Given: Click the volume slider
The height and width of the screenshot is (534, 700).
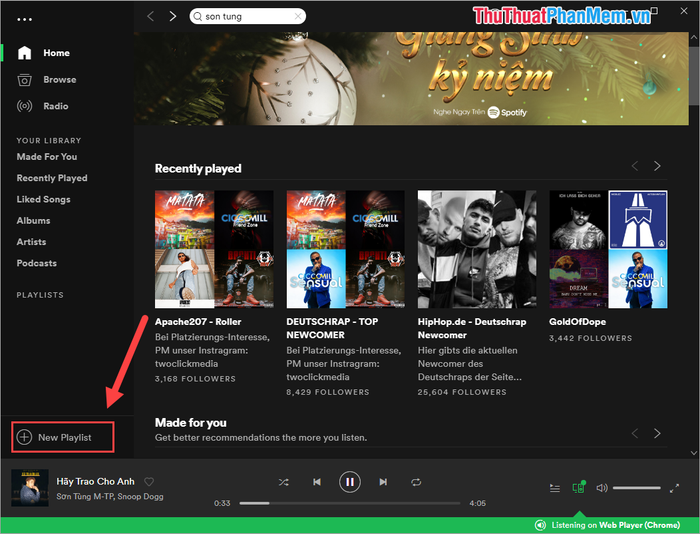Looking at the screenshot, I should coord(637,488).
